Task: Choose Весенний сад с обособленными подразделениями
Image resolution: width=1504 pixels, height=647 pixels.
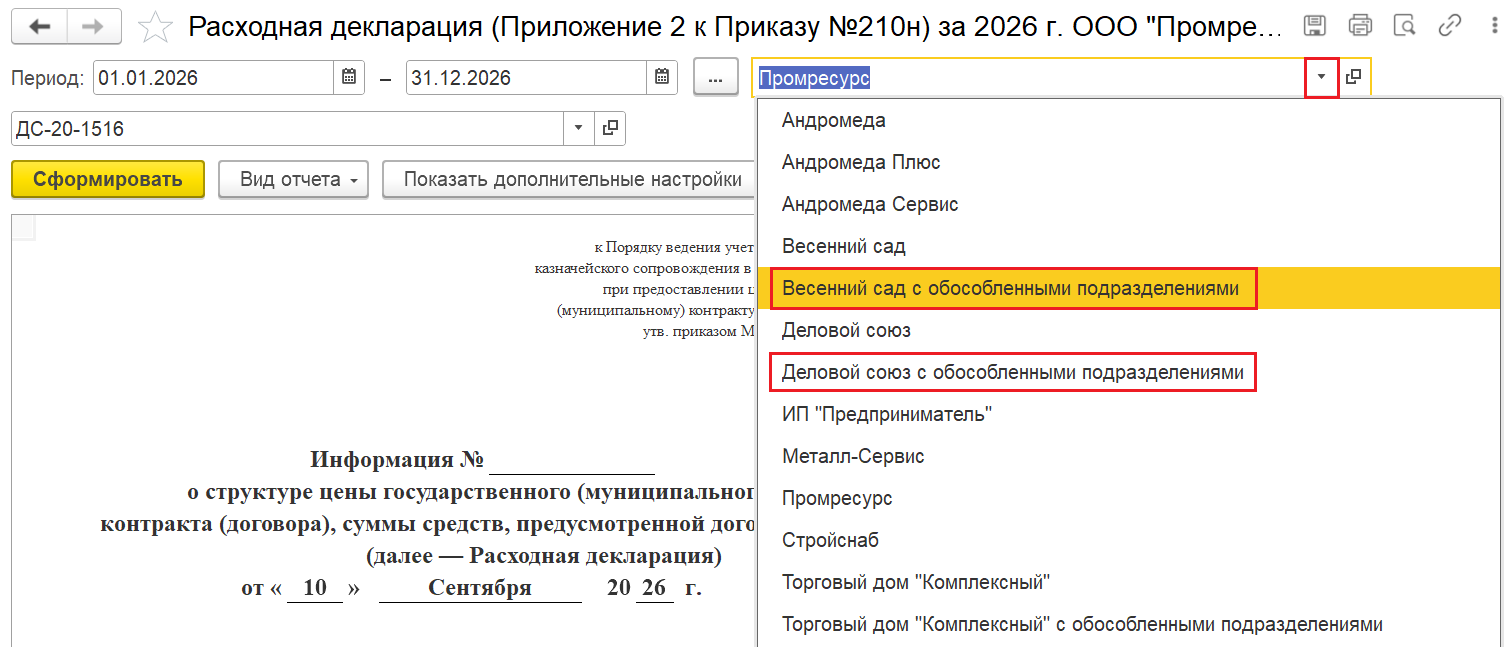Action: (1127, 288)
